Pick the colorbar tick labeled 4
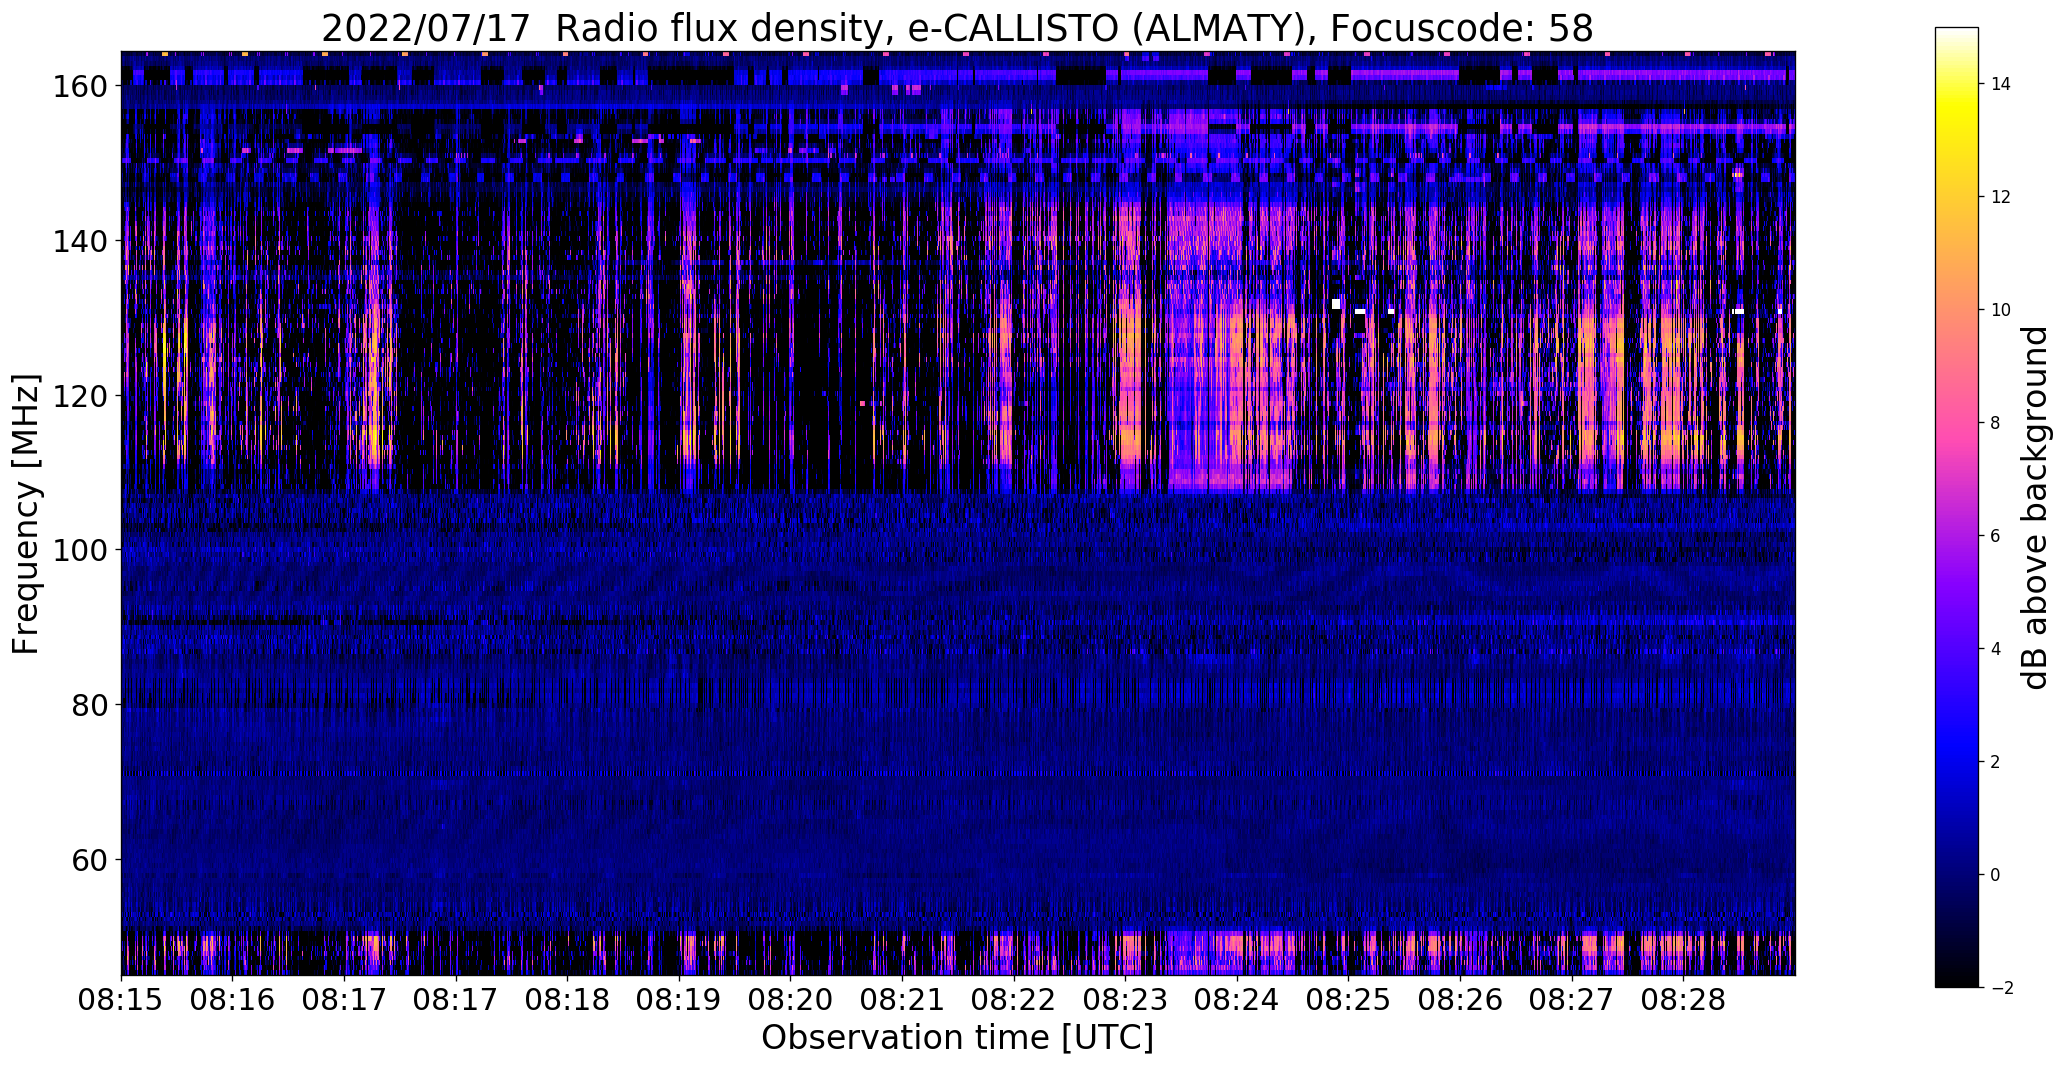The height and width of the screenshot is (1067, 2066). click(x=1995, y=649)
